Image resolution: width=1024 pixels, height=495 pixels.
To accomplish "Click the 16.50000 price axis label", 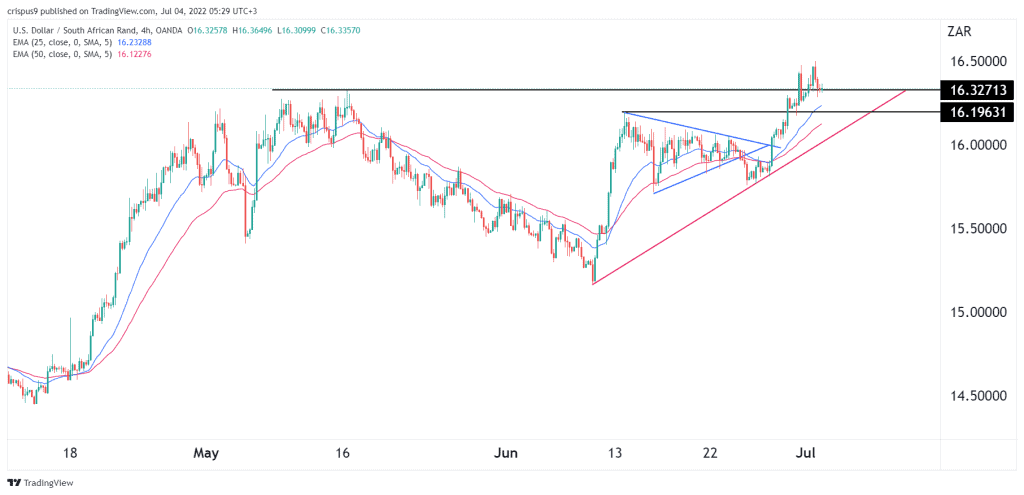I will click(978, 61).
